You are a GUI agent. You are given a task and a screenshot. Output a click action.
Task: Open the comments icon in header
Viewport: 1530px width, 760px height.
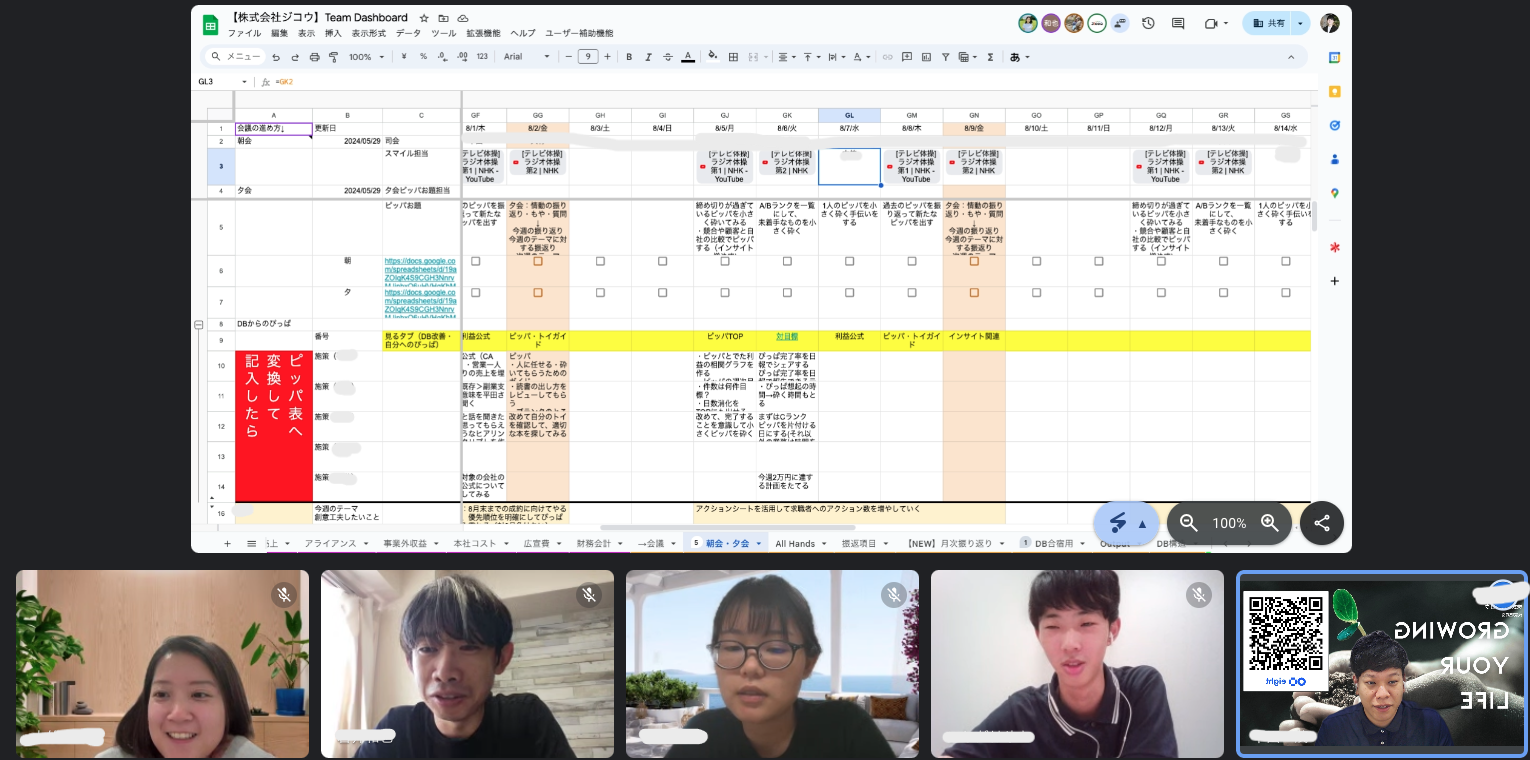pos(1178,23)
